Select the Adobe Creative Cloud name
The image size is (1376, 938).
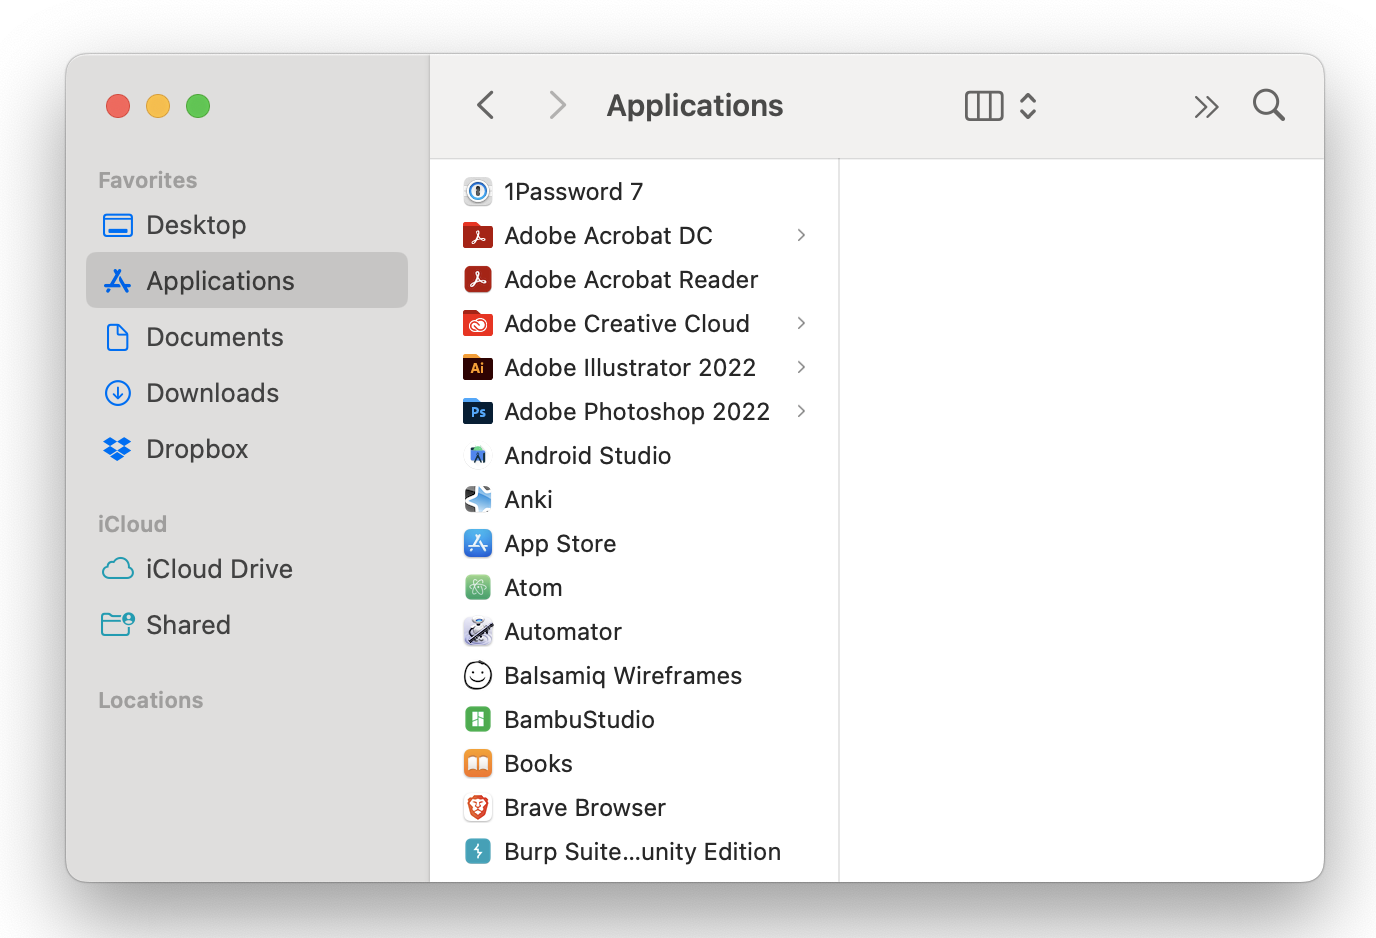[627, 323]
